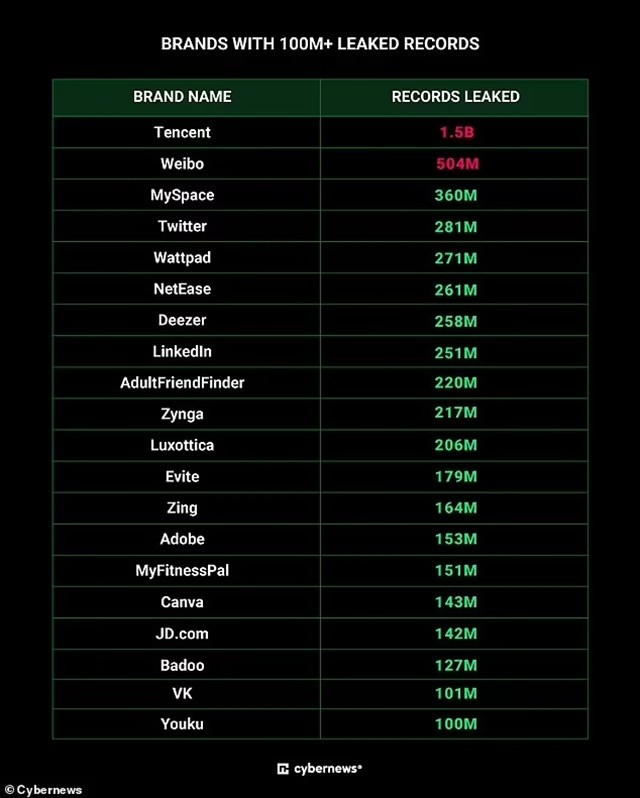Select the Weibo row name
640x798 pixels.
[x=182, y=163]
